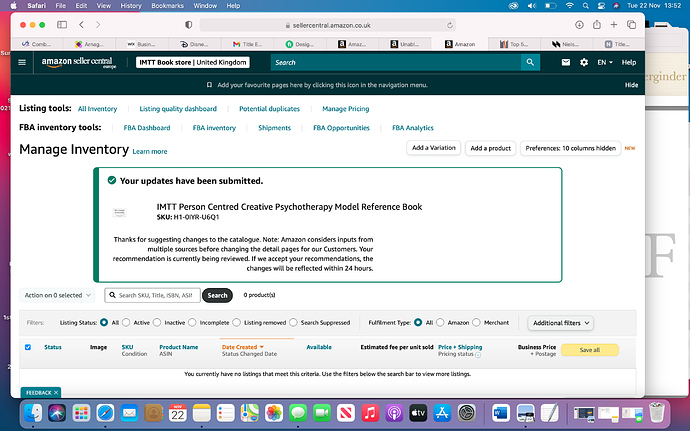Switch to the Gmail Title E... tab
This screenshot has height=431, width=690.
(x=247, y=44)
